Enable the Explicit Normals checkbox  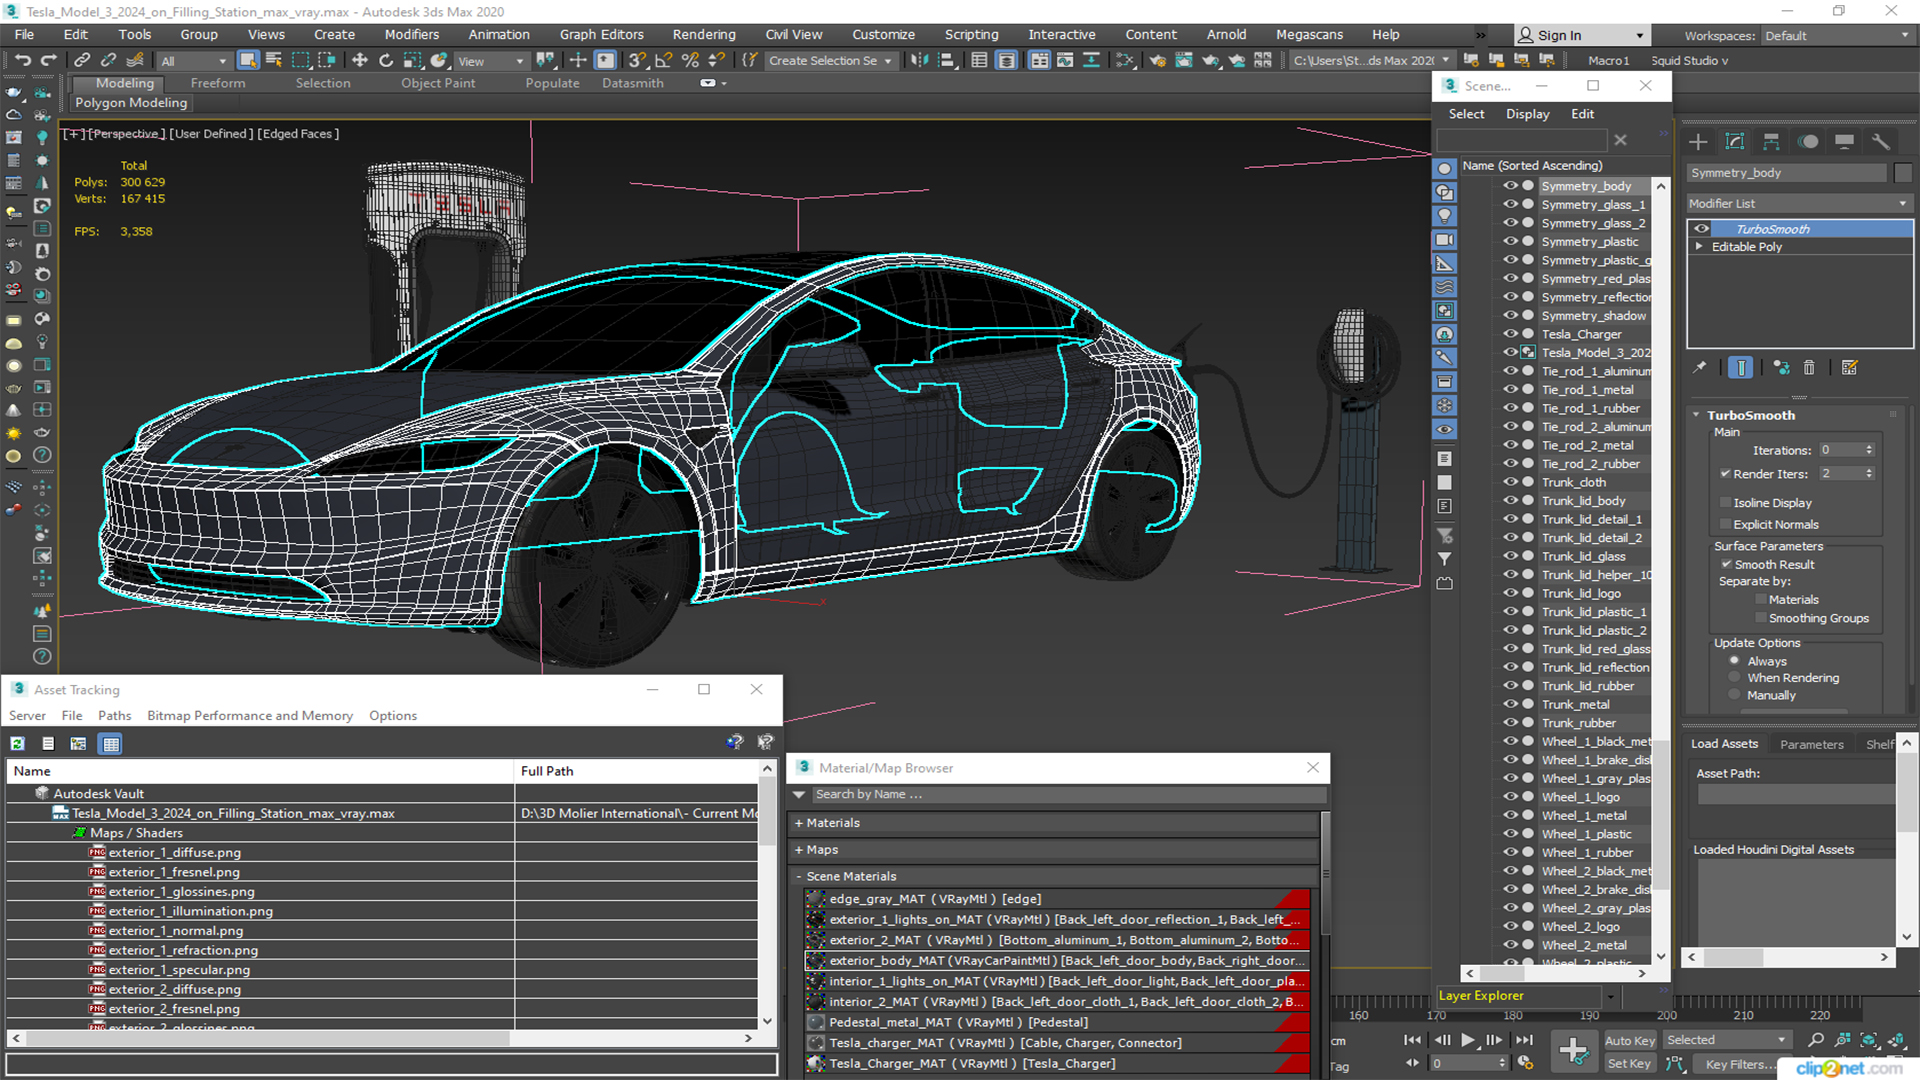click(x=1725, y=524)
